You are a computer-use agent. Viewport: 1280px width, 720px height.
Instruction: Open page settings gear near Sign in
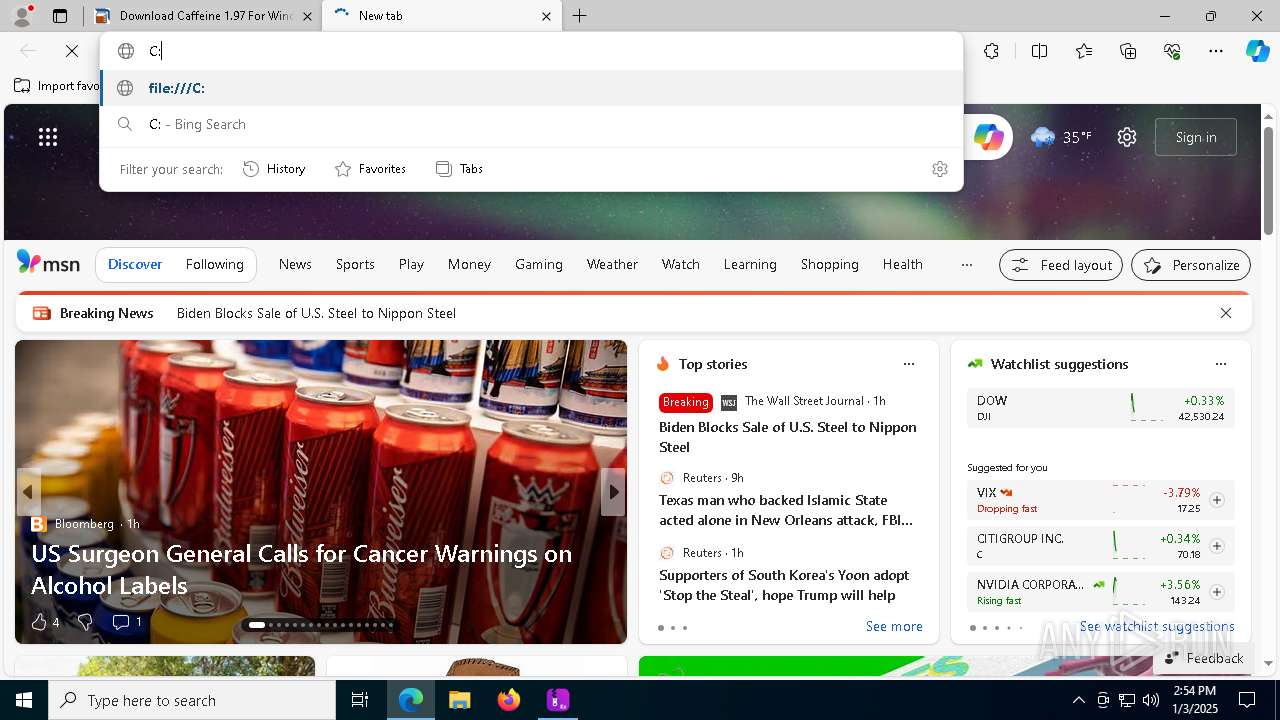tap(1127, 137)
